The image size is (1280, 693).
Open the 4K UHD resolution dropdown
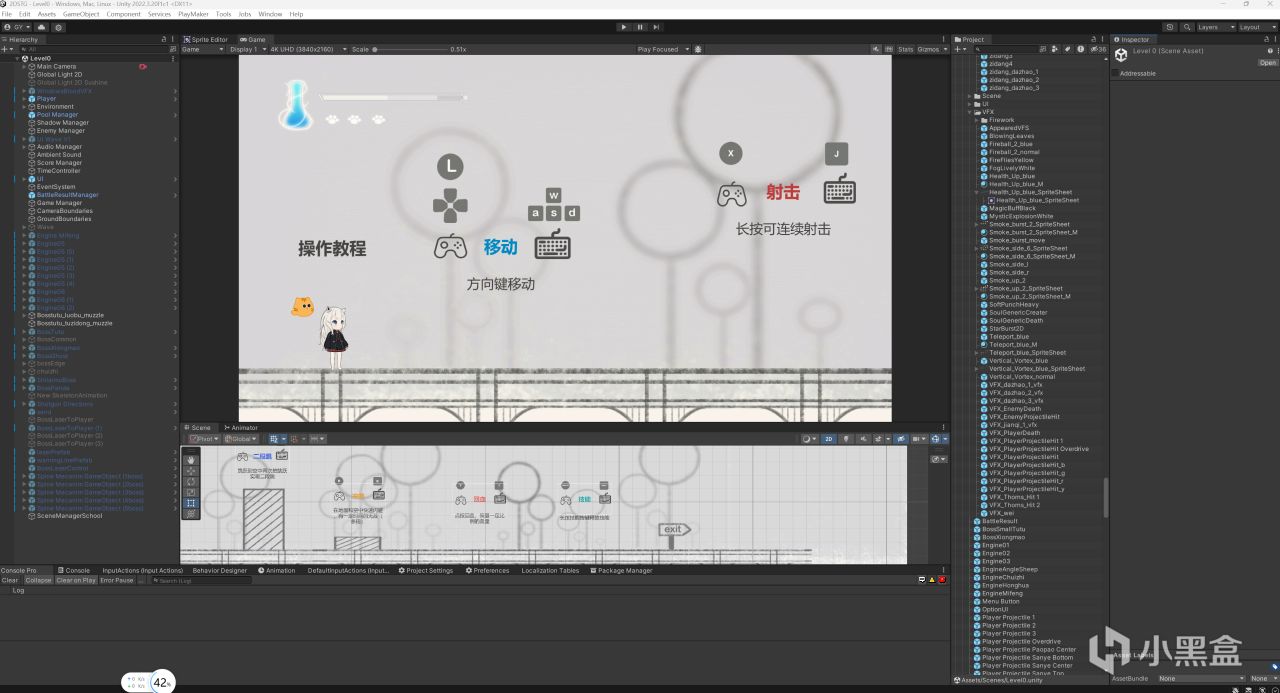click(x=308, y=49)
